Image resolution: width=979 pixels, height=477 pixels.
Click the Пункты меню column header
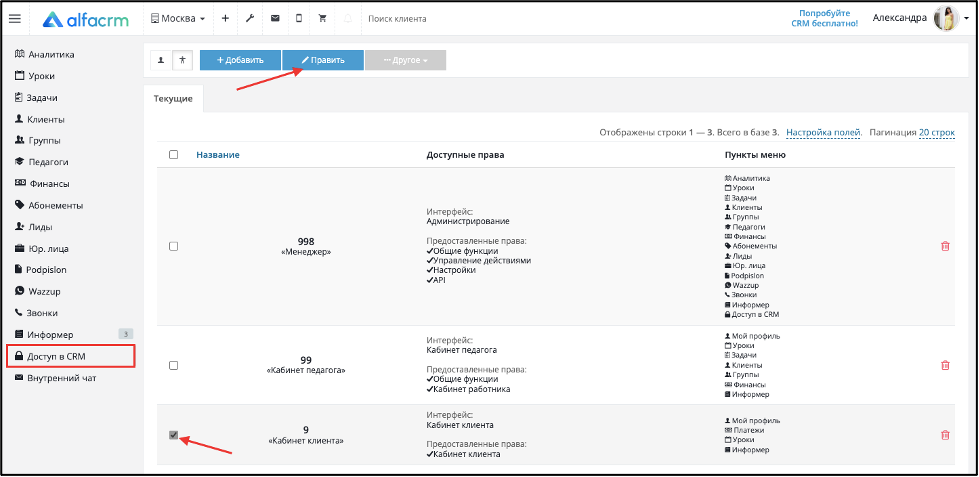tap(755, 155)
